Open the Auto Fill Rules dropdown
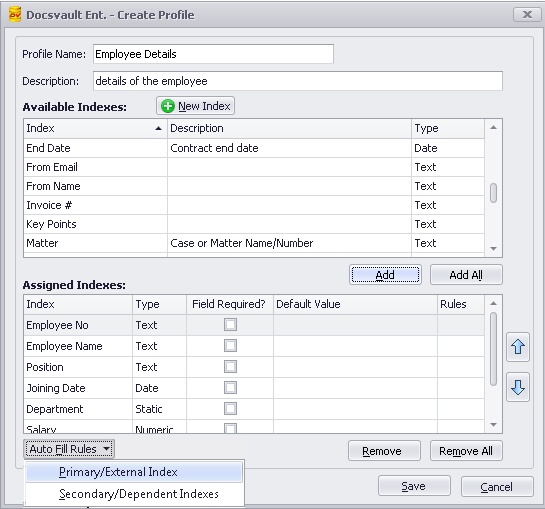545x509 pixels. pyautogui.click(x=69, y=449)
